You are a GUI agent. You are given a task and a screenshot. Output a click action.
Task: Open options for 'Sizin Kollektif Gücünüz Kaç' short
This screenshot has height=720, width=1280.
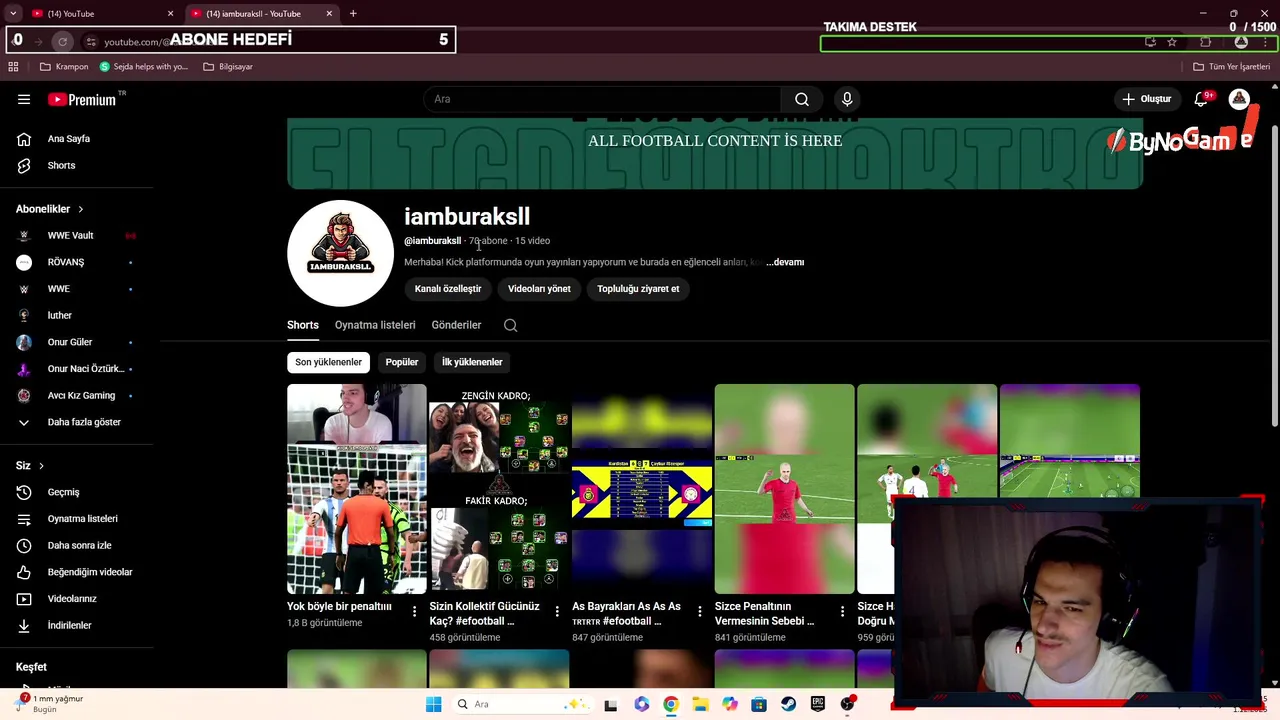click(557, 611)
